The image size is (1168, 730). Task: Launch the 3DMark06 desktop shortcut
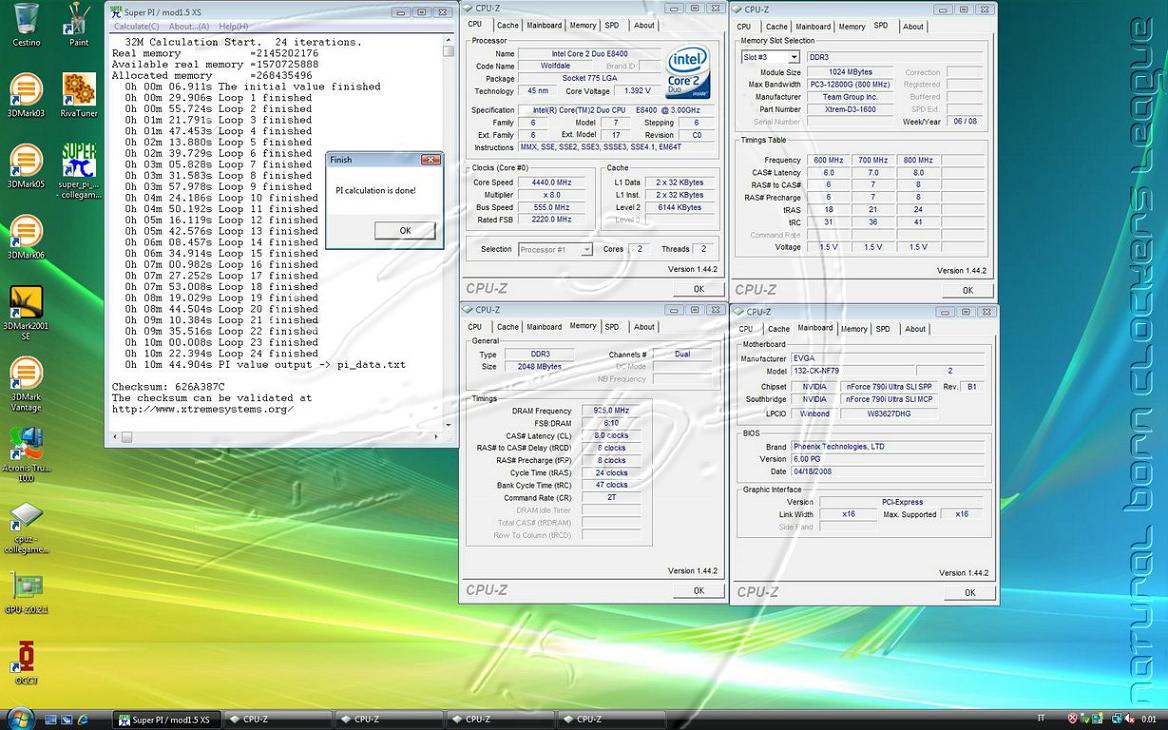26,237
